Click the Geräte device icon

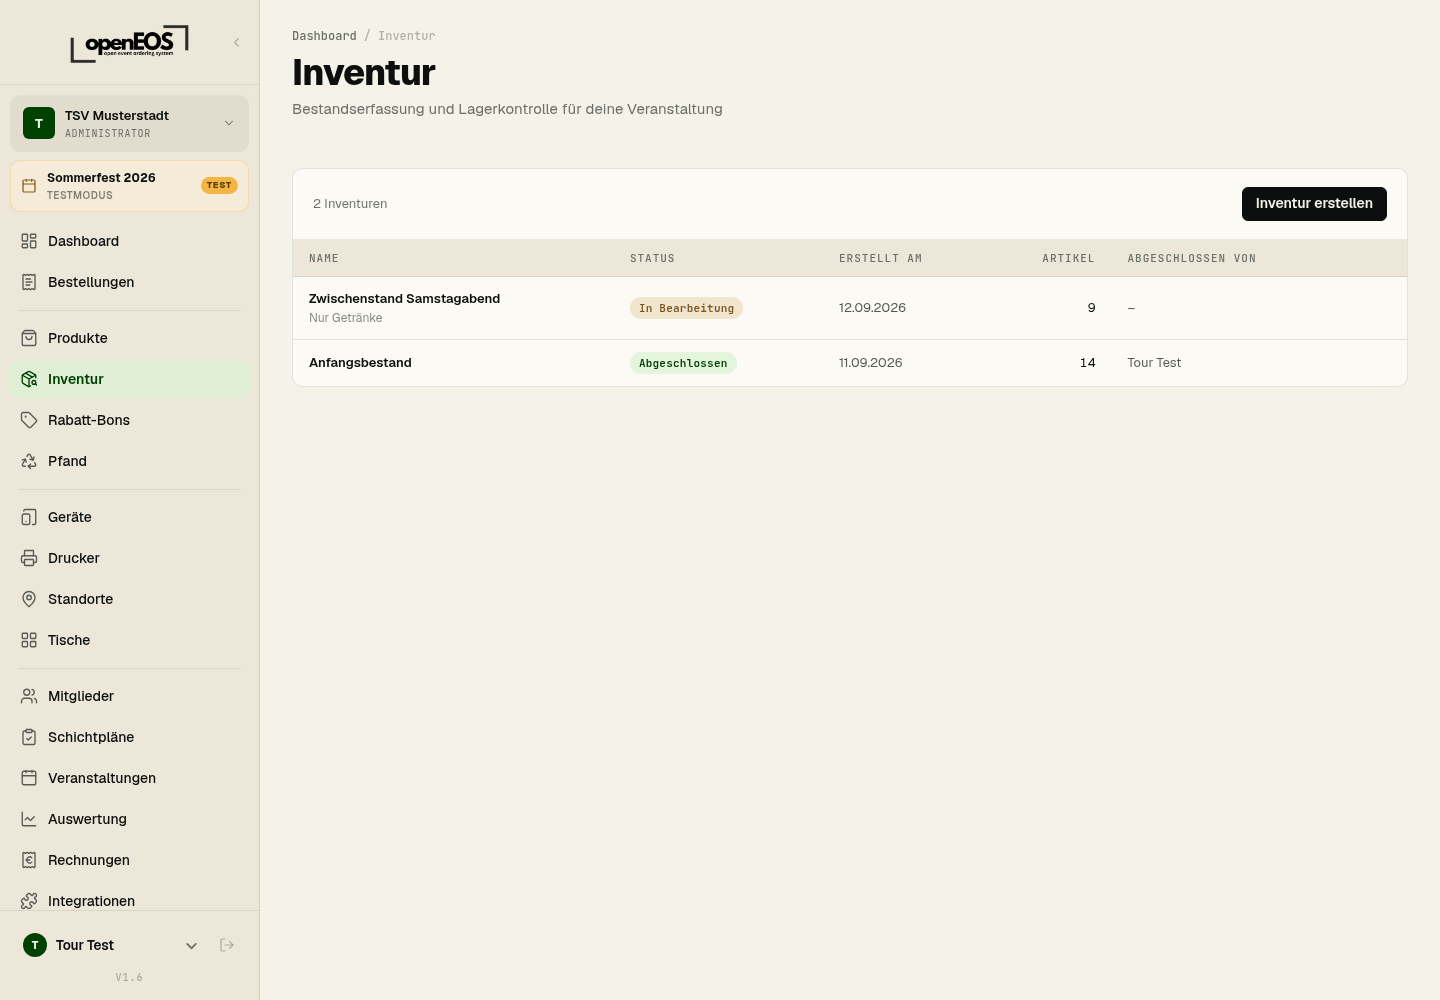coord(29,517)
